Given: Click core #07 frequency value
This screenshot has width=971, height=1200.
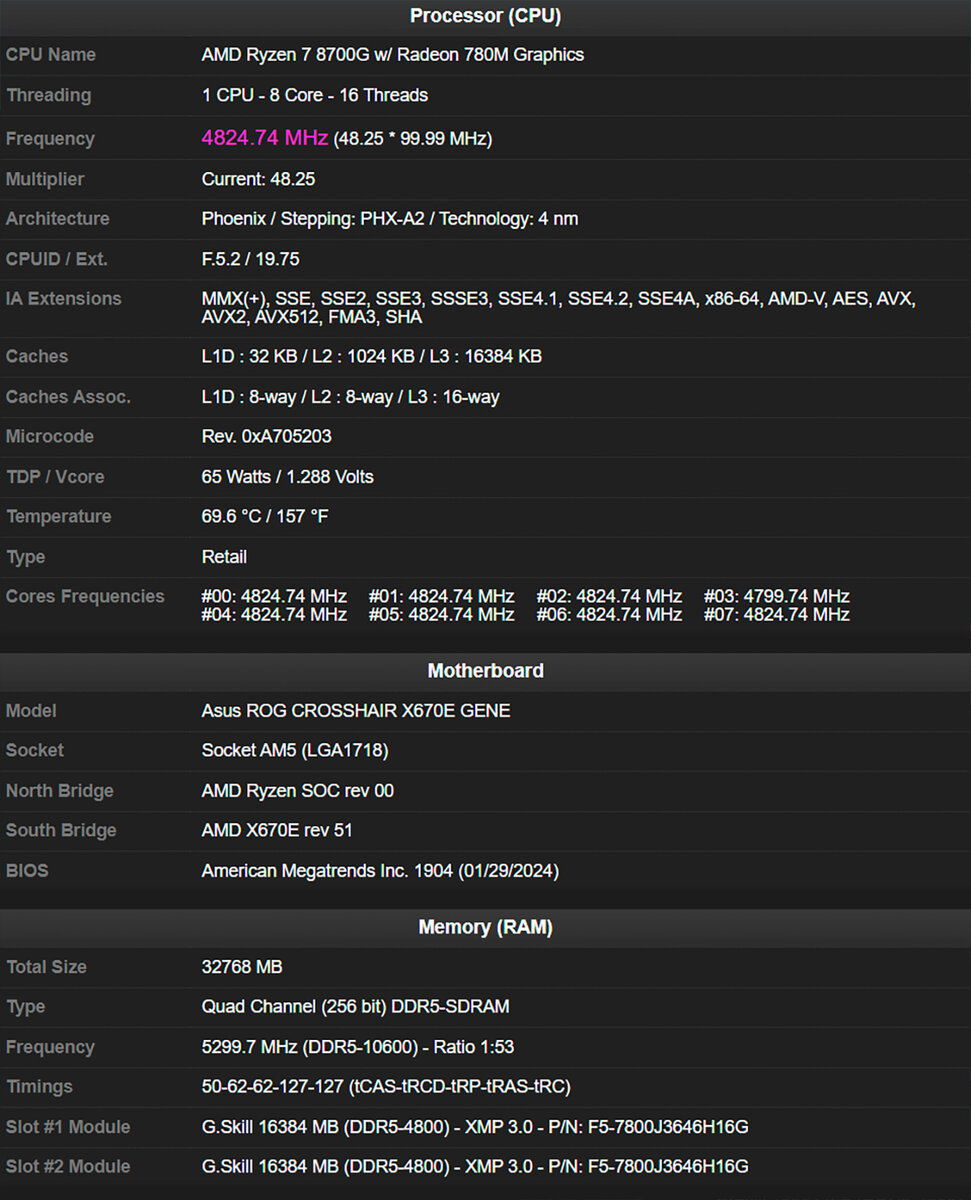Looking at the screenshot, I should (x=777, y=615).
